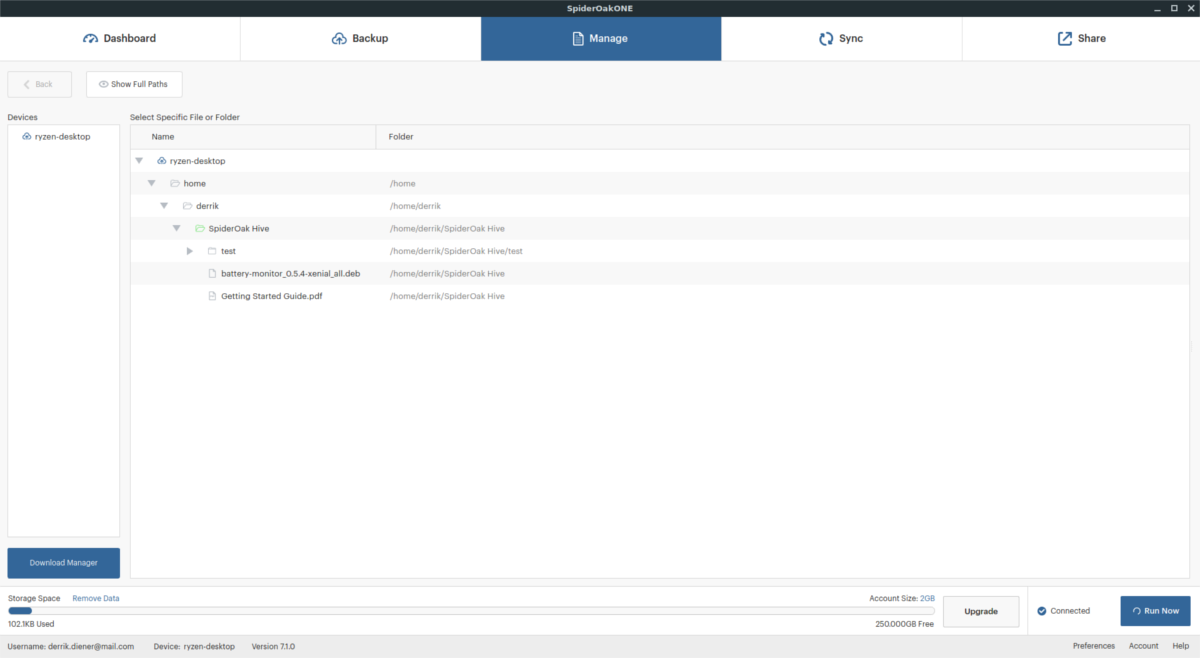Click the Manage document icon
This screenshot has width=1200, height=658.
[578, 38]
